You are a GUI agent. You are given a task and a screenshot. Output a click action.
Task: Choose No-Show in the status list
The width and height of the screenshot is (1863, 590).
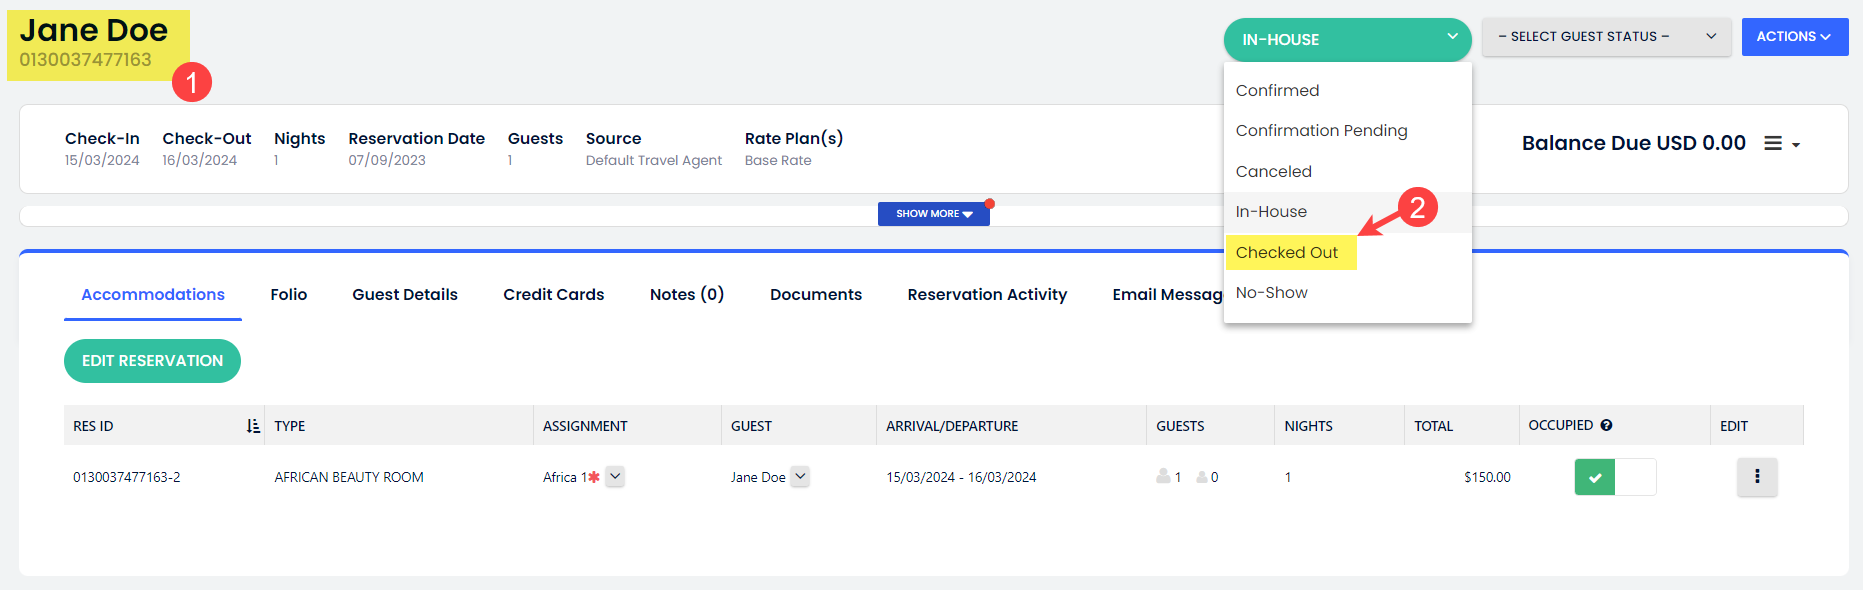[x=1271, y=293]
